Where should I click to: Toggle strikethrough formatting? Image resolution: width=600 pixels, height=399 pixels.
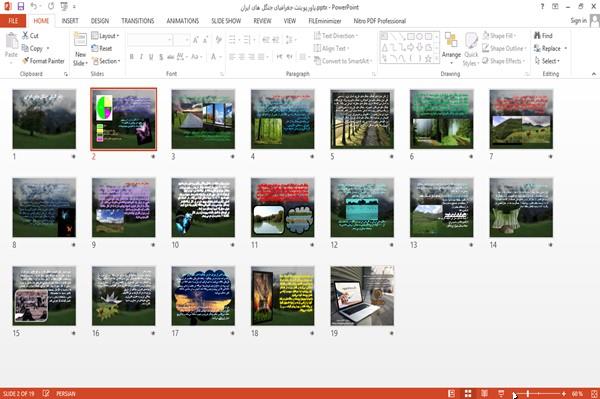pos(171,57)
